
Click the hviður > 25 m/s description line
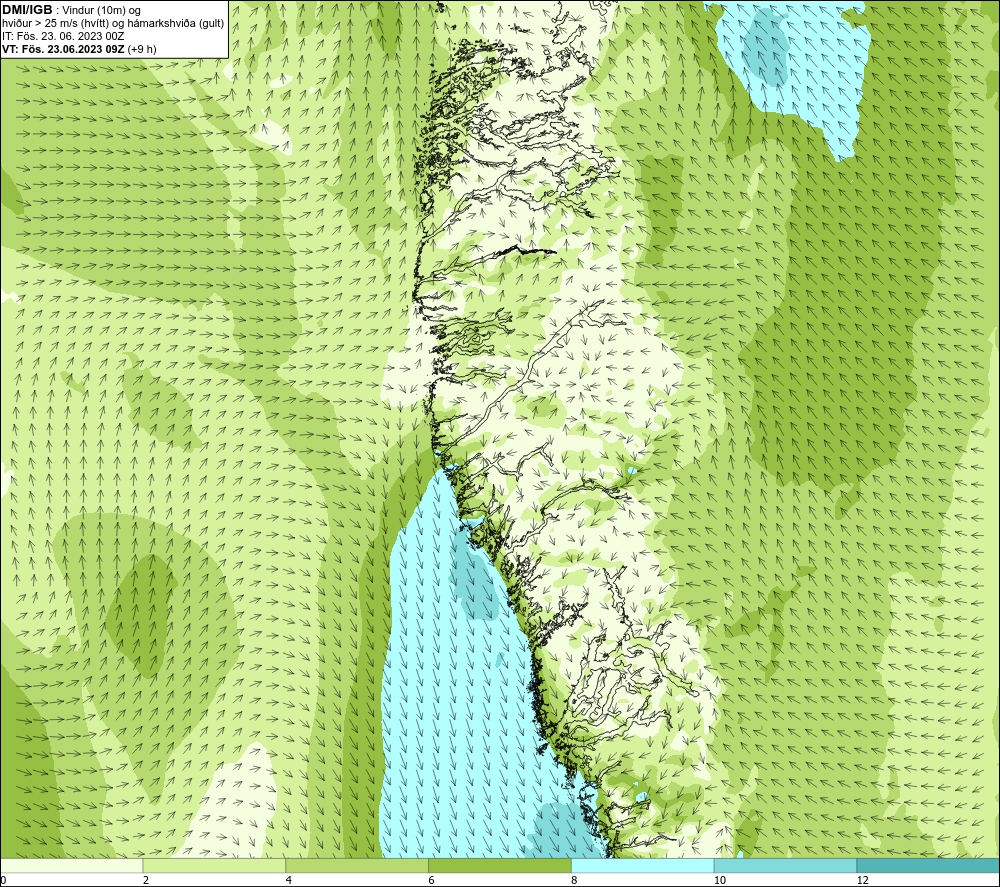click(x=114, y=23)
